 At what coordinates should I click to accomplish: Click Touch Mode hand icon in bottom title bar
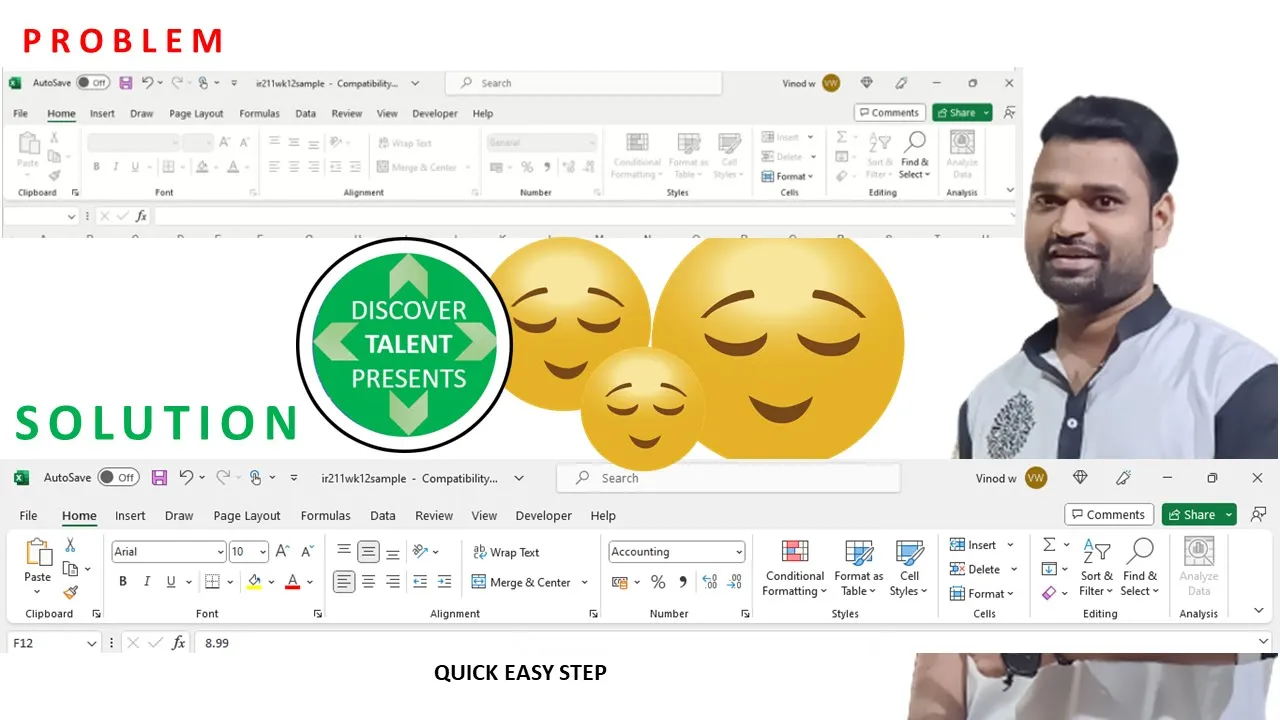(256, 478)
